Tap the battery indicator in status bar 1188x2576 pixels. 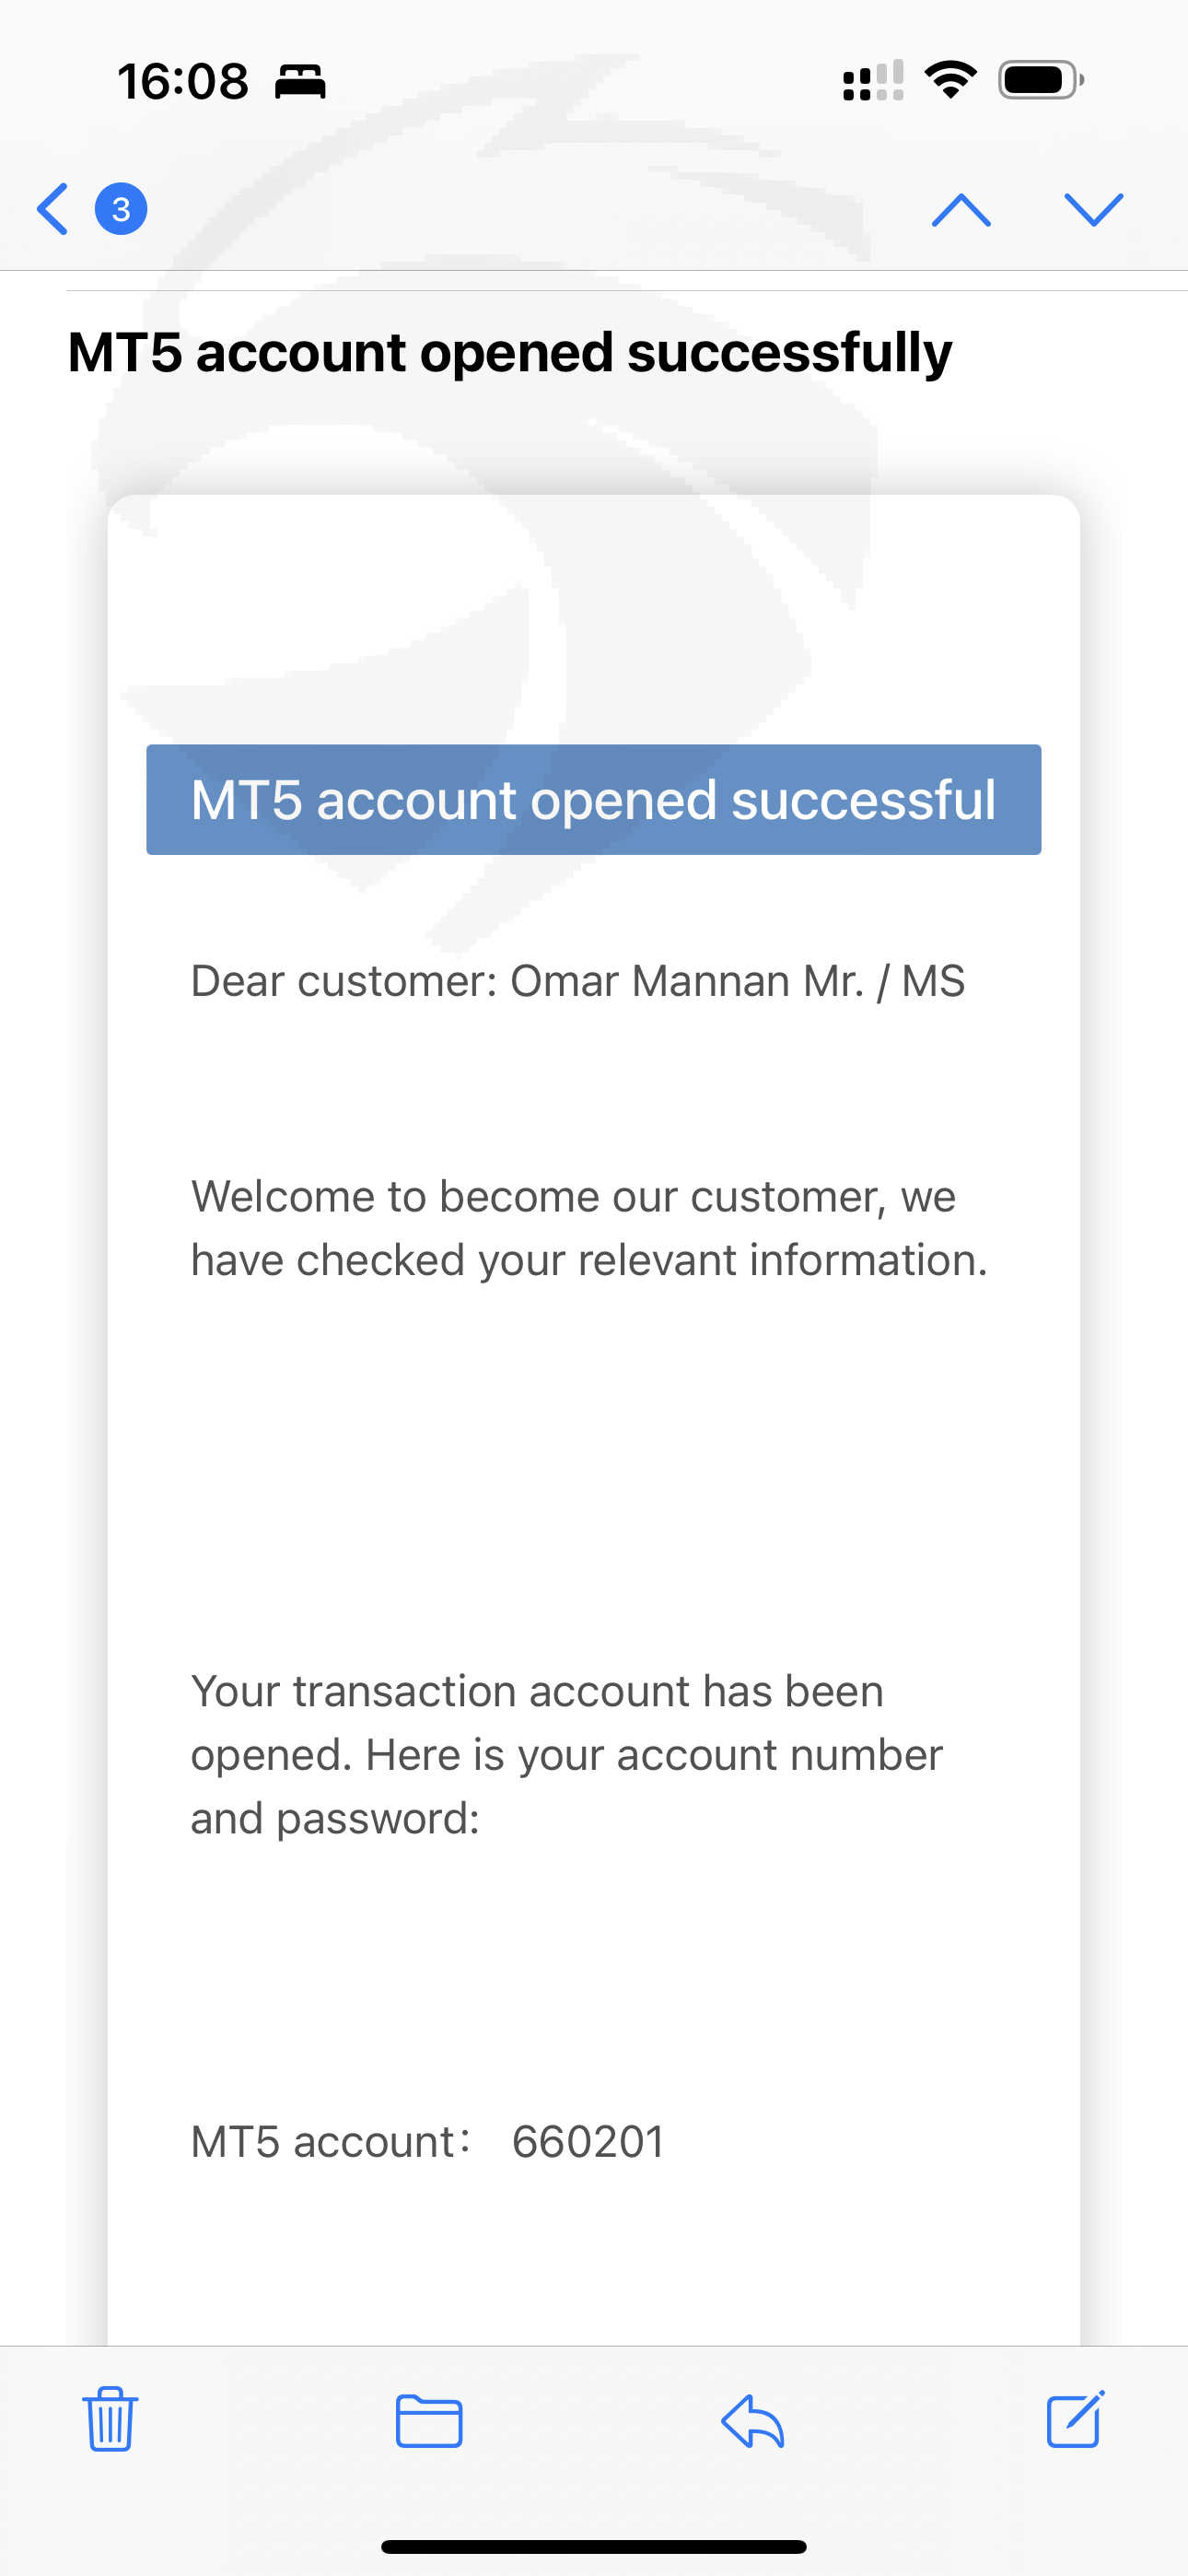click(x=1041, y=80)
